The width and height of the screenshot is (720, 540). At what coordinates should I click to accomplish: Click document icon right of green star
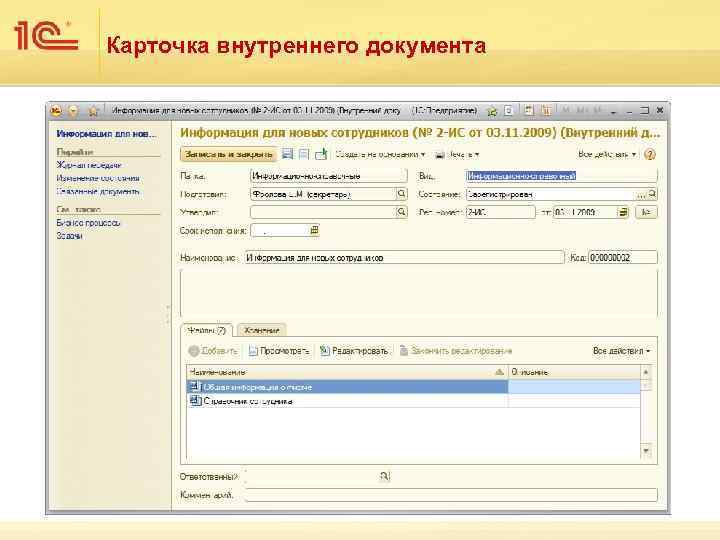click(509, 111)
